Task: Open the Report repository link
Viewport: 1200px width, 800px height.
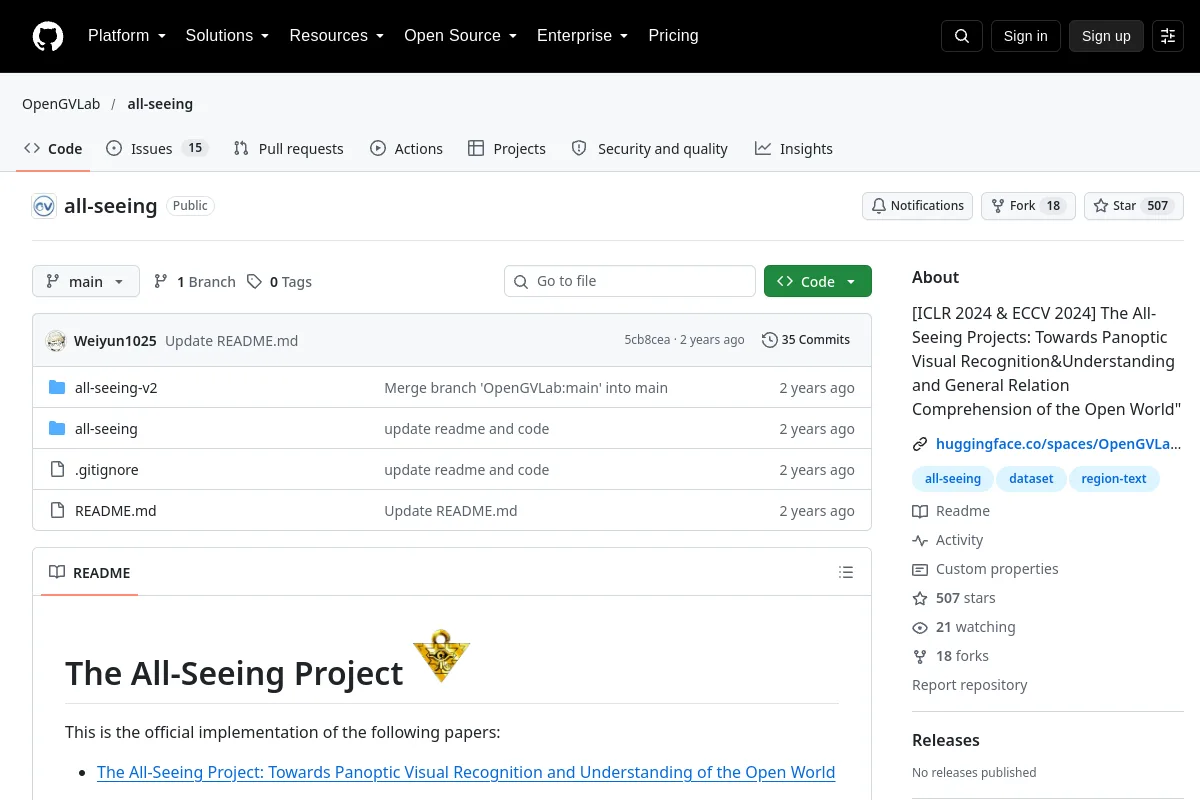Action: coord(970,685)
